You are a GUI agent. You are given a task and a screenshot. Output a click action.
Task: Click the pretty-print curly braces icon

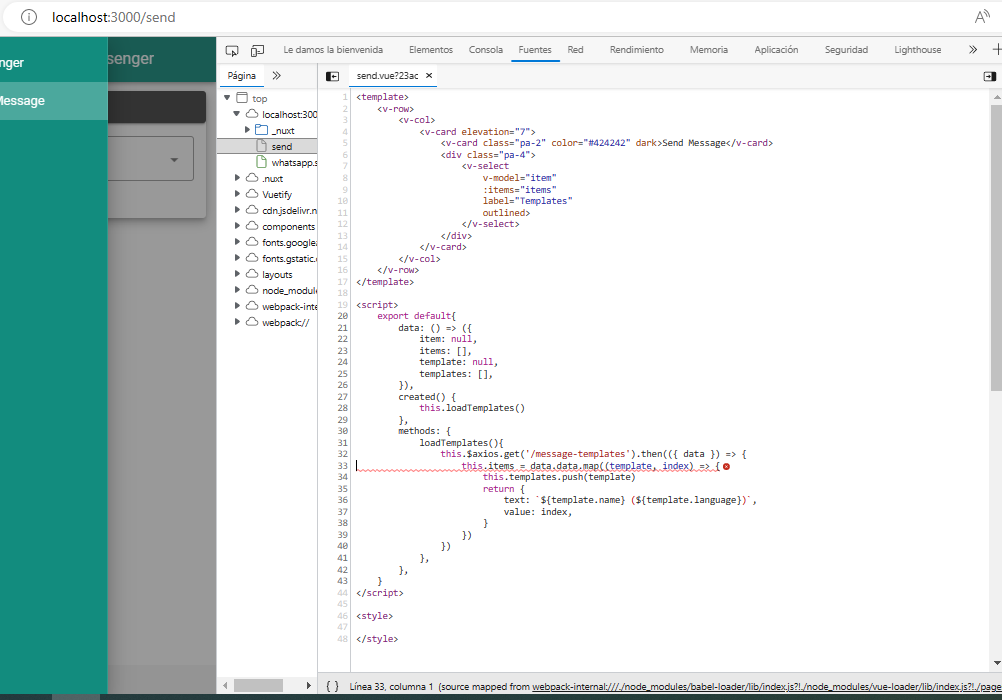point(332,687)
